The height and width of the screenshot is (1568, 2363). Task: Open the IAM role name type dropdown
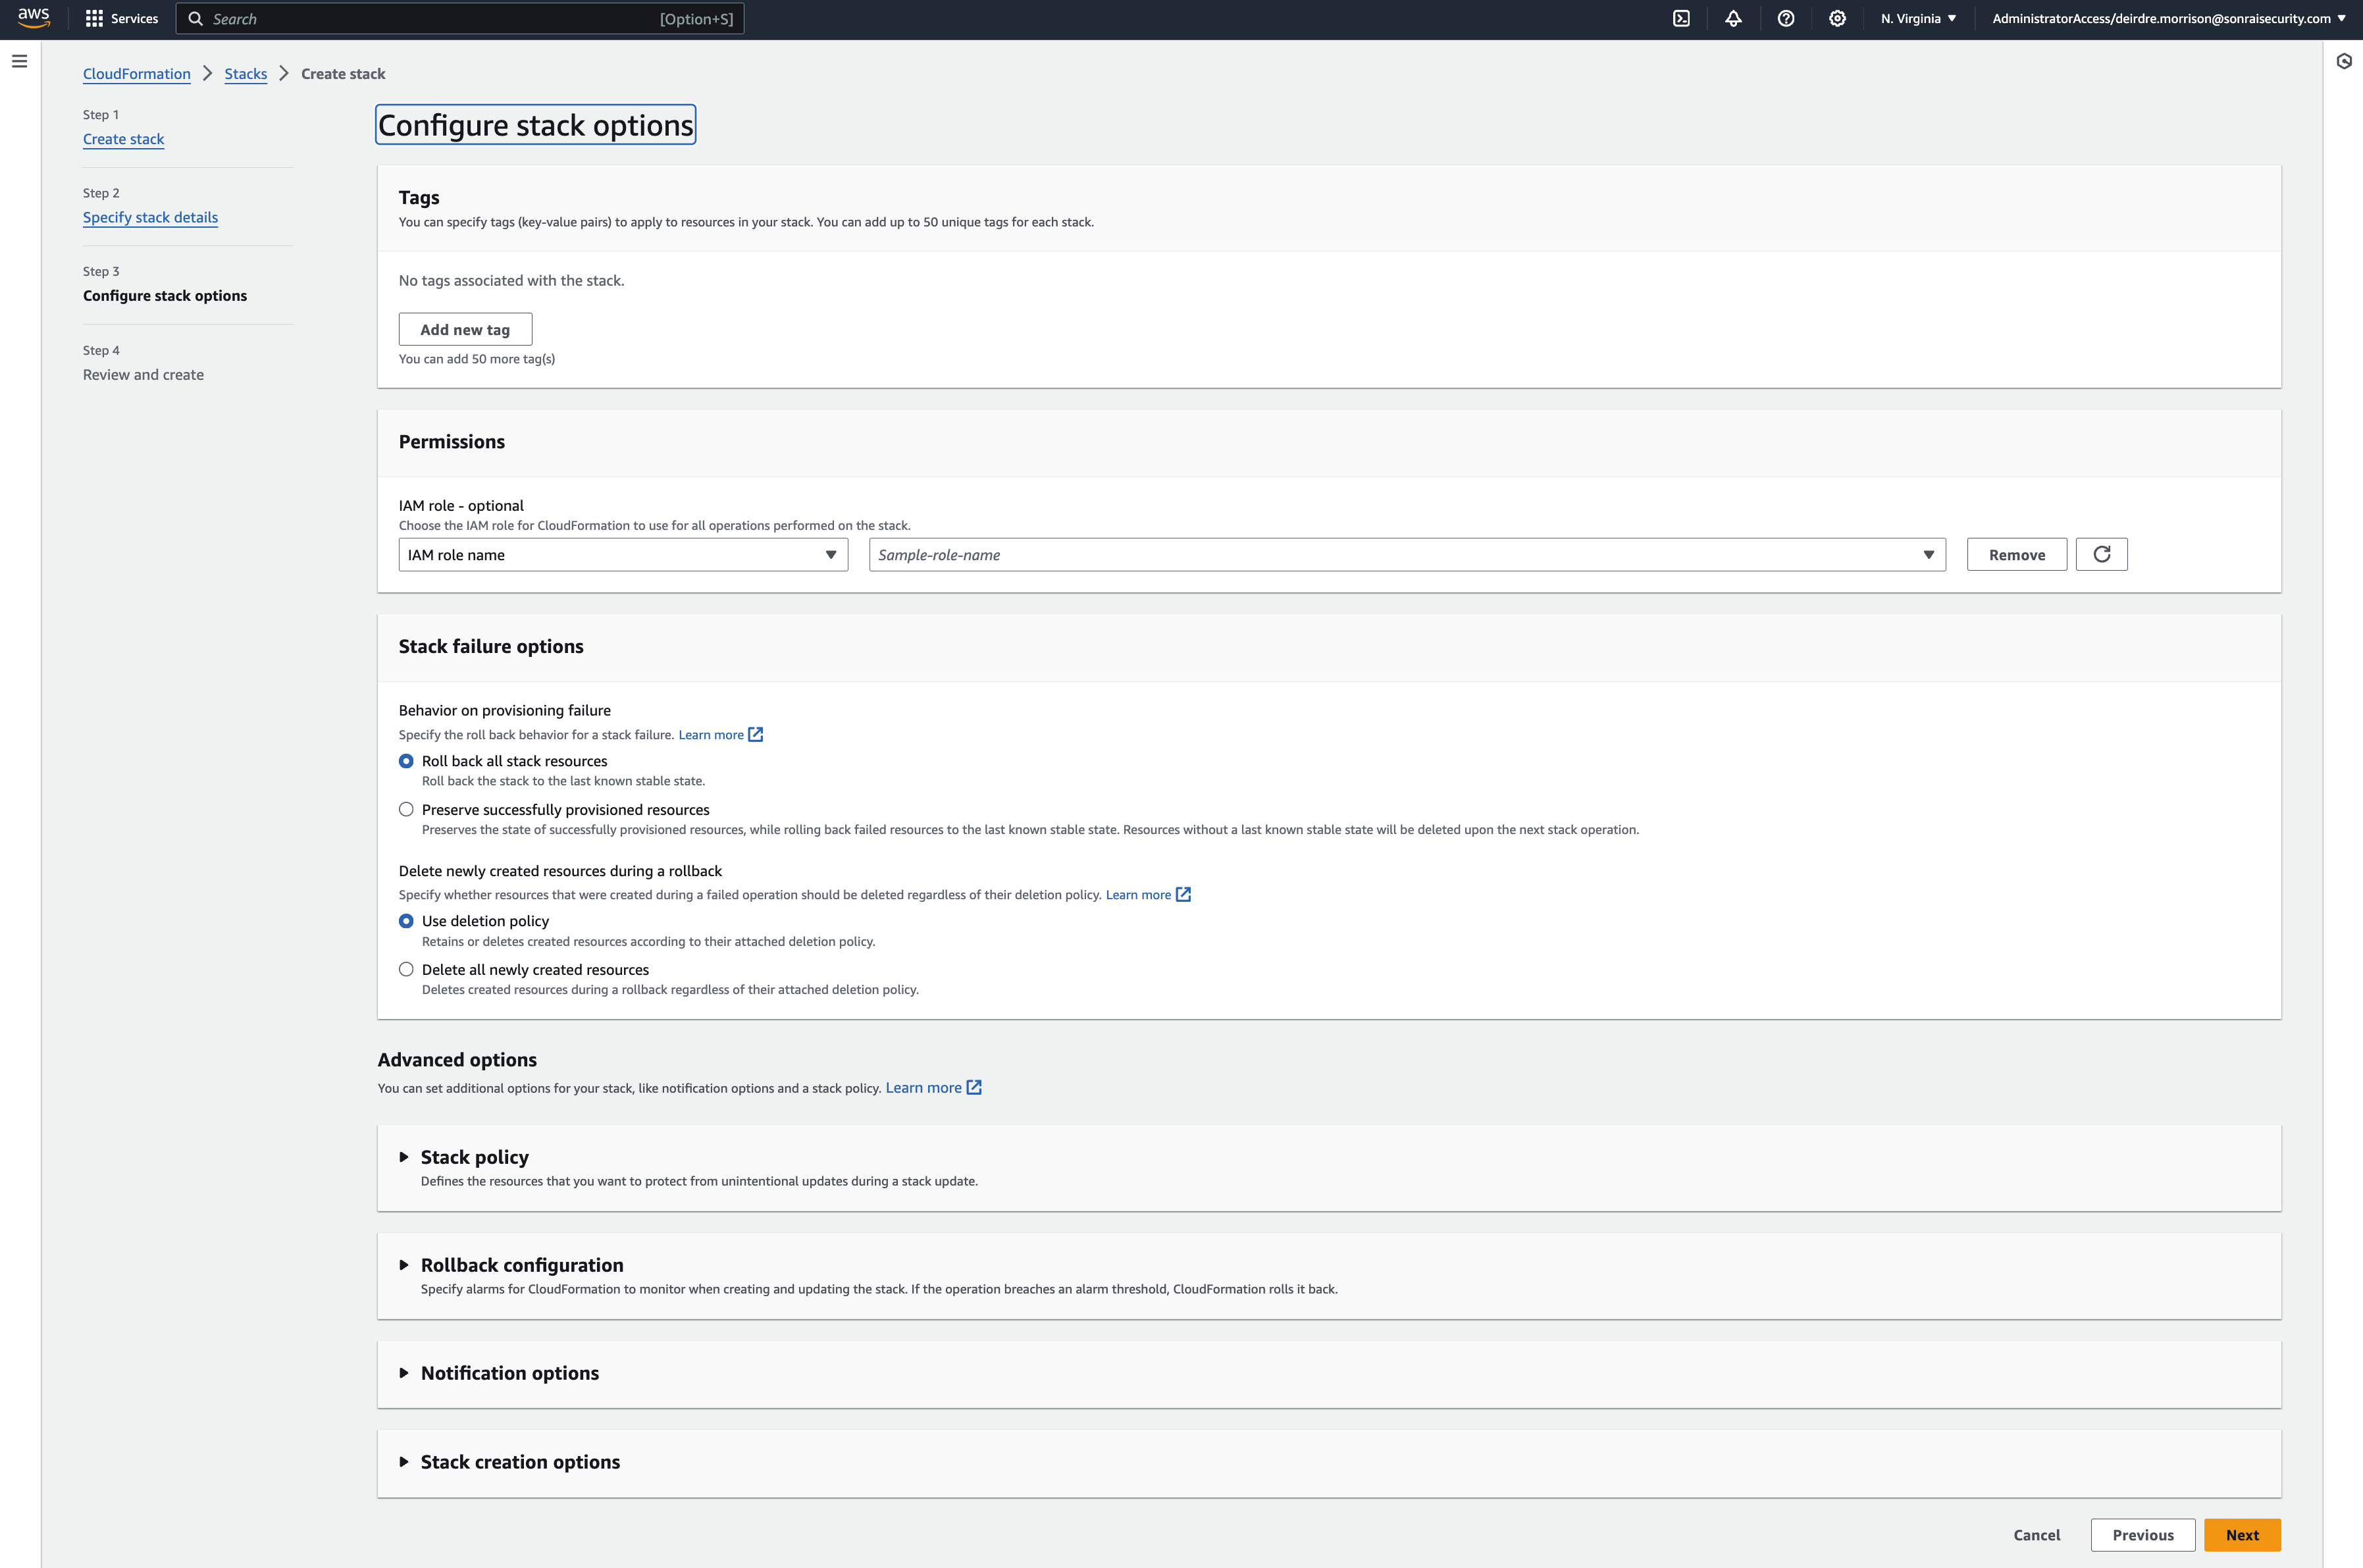[x=623, y=555]
